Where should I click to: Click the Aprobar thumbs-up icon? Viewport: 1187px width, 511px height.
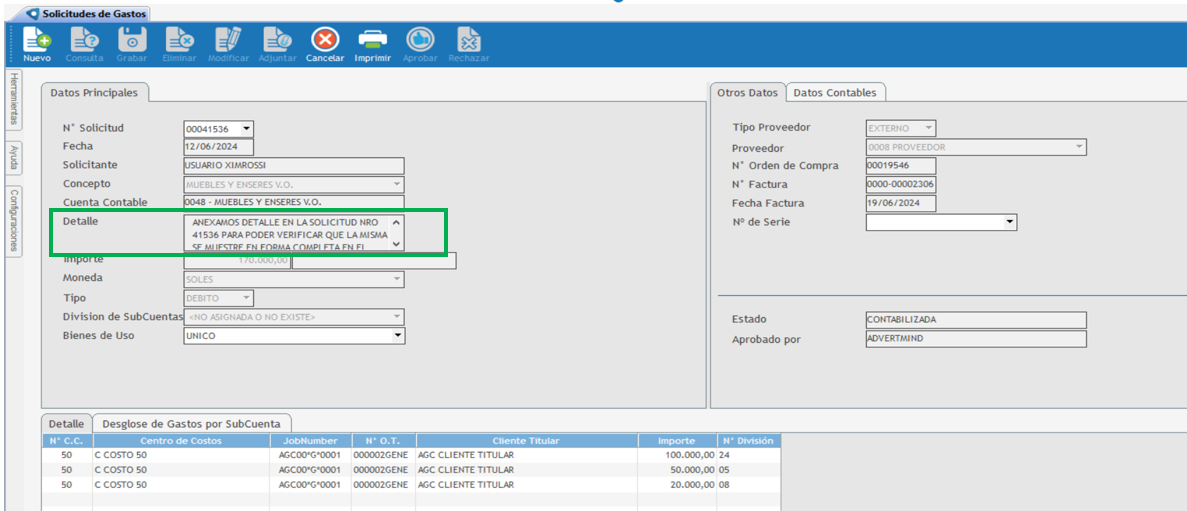pos(420,39)
